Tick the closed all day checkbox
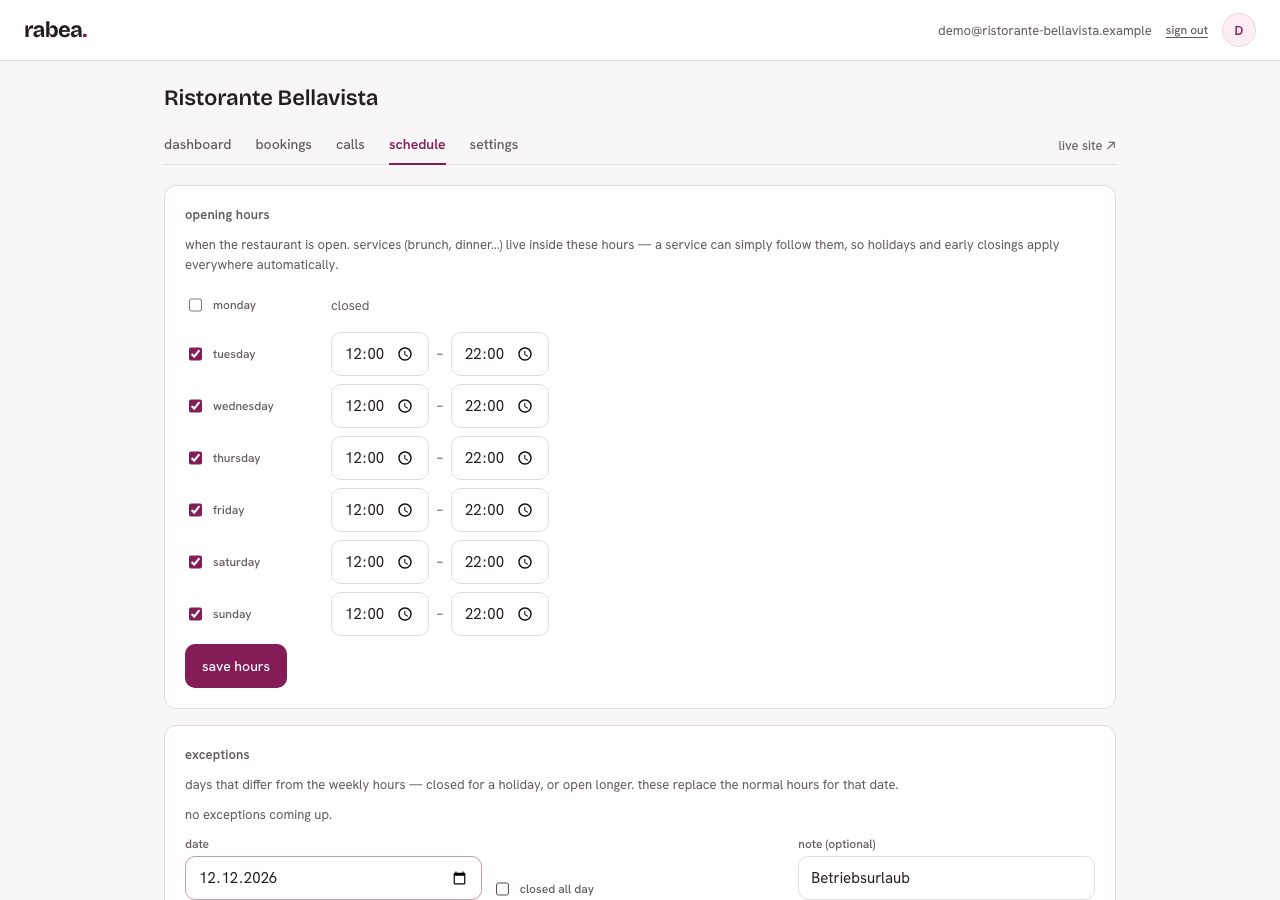 [503, 889]
